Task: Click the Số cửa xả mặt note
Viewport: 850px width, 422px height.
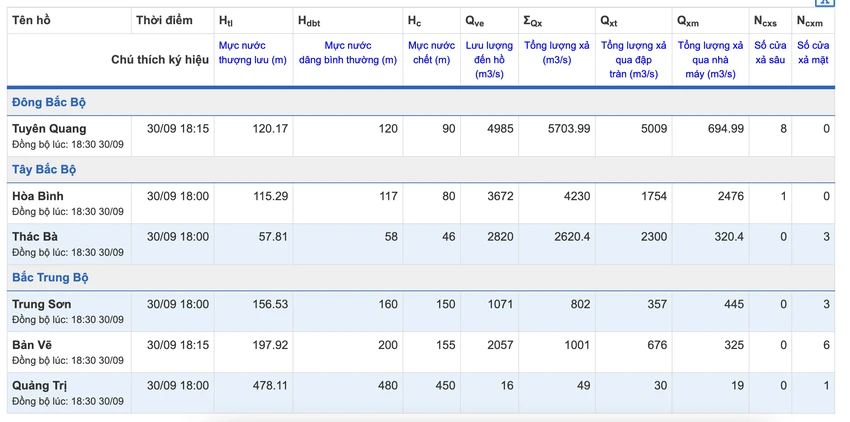Action: tap(813, 53)
